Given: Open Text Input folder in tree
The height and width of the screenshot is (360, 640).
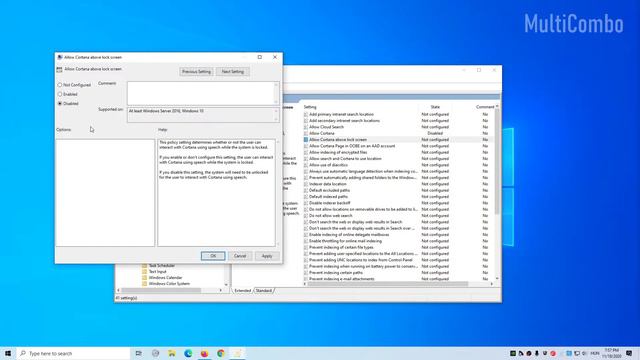Looking at the screenshot, I should tap(157, 271).
